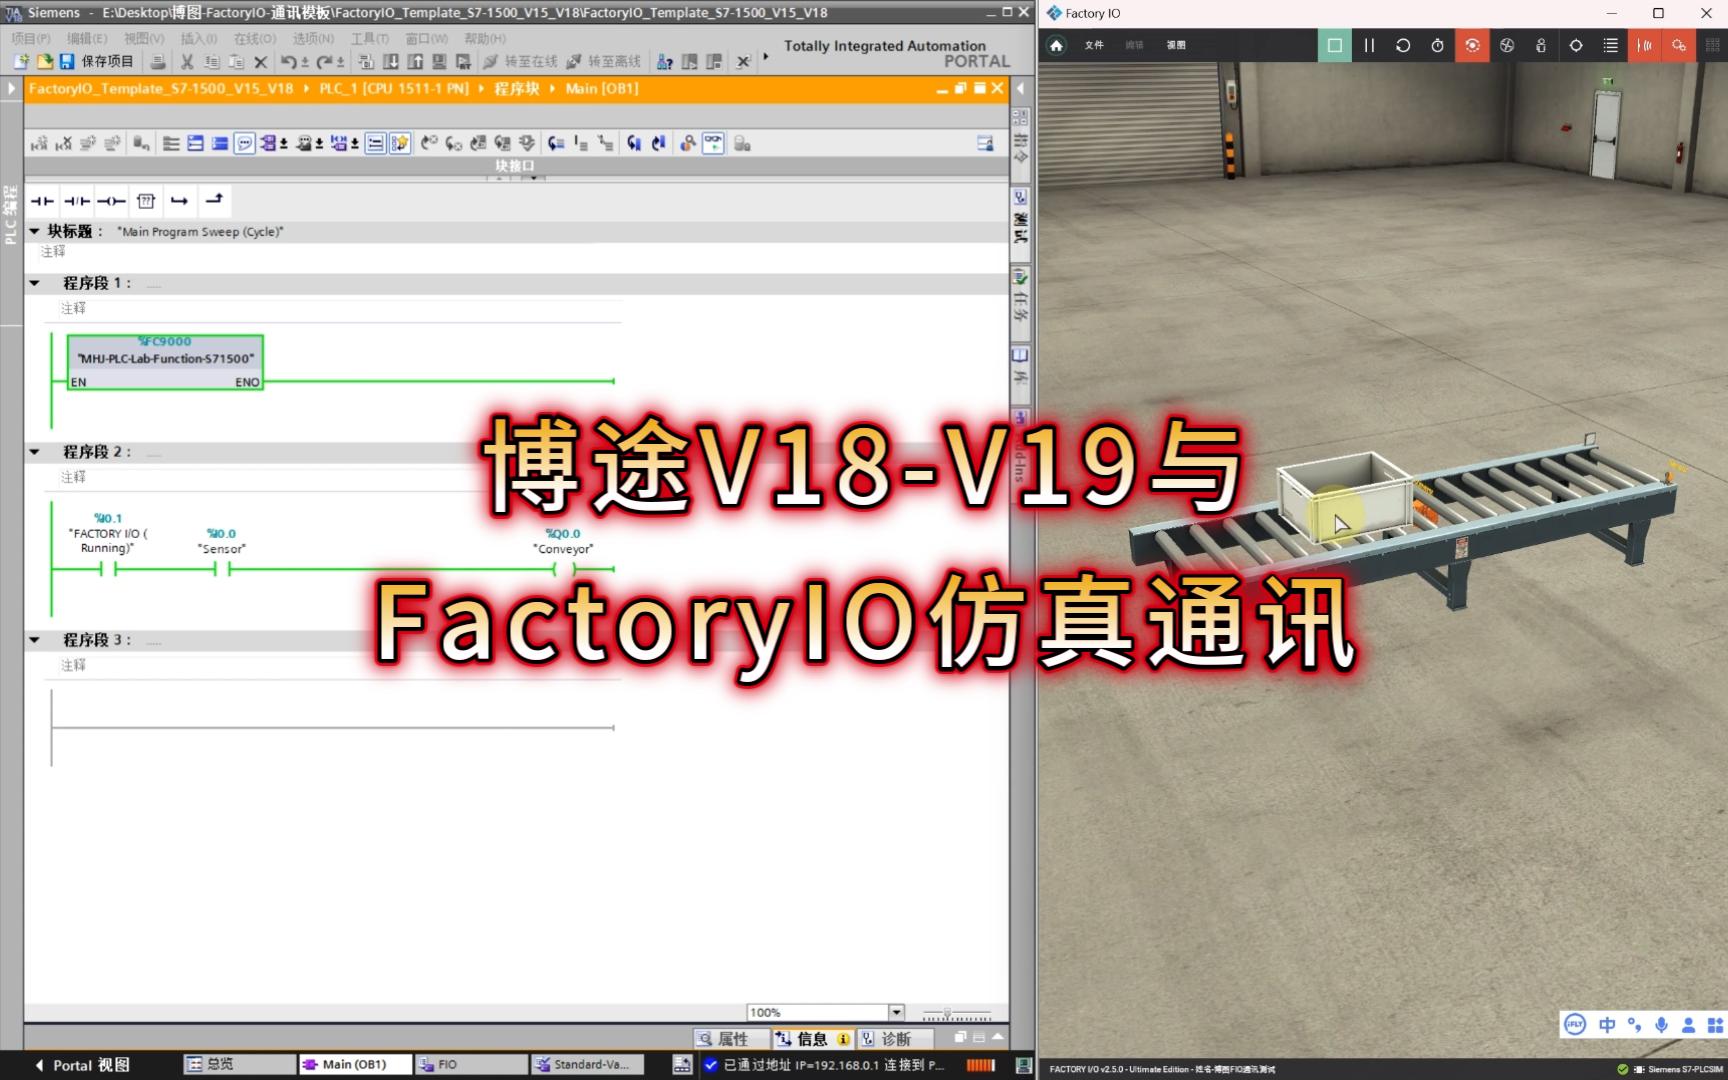Collapse network 3 (程序段 3)
Image resolution: width=1728 pixels, height=1080 pixels.
[35, 640]
